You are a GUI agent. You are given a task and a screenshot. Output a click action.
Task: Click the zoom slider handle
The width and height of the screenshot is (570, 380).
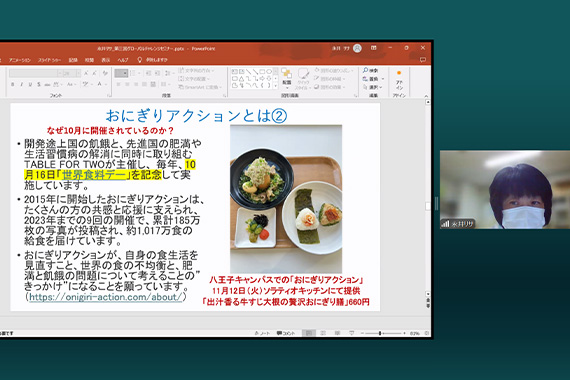click(x=380, y=333)
